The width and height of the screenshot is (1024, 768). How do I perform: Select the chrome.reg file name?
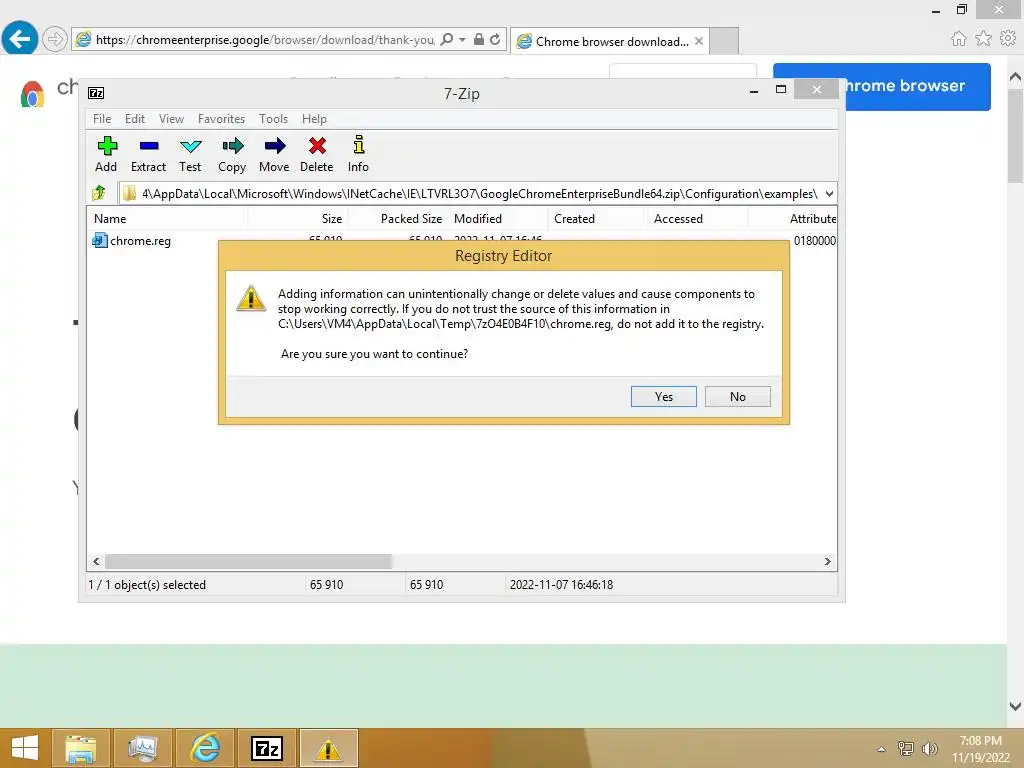pyautogui.click(x=140, y=240)
